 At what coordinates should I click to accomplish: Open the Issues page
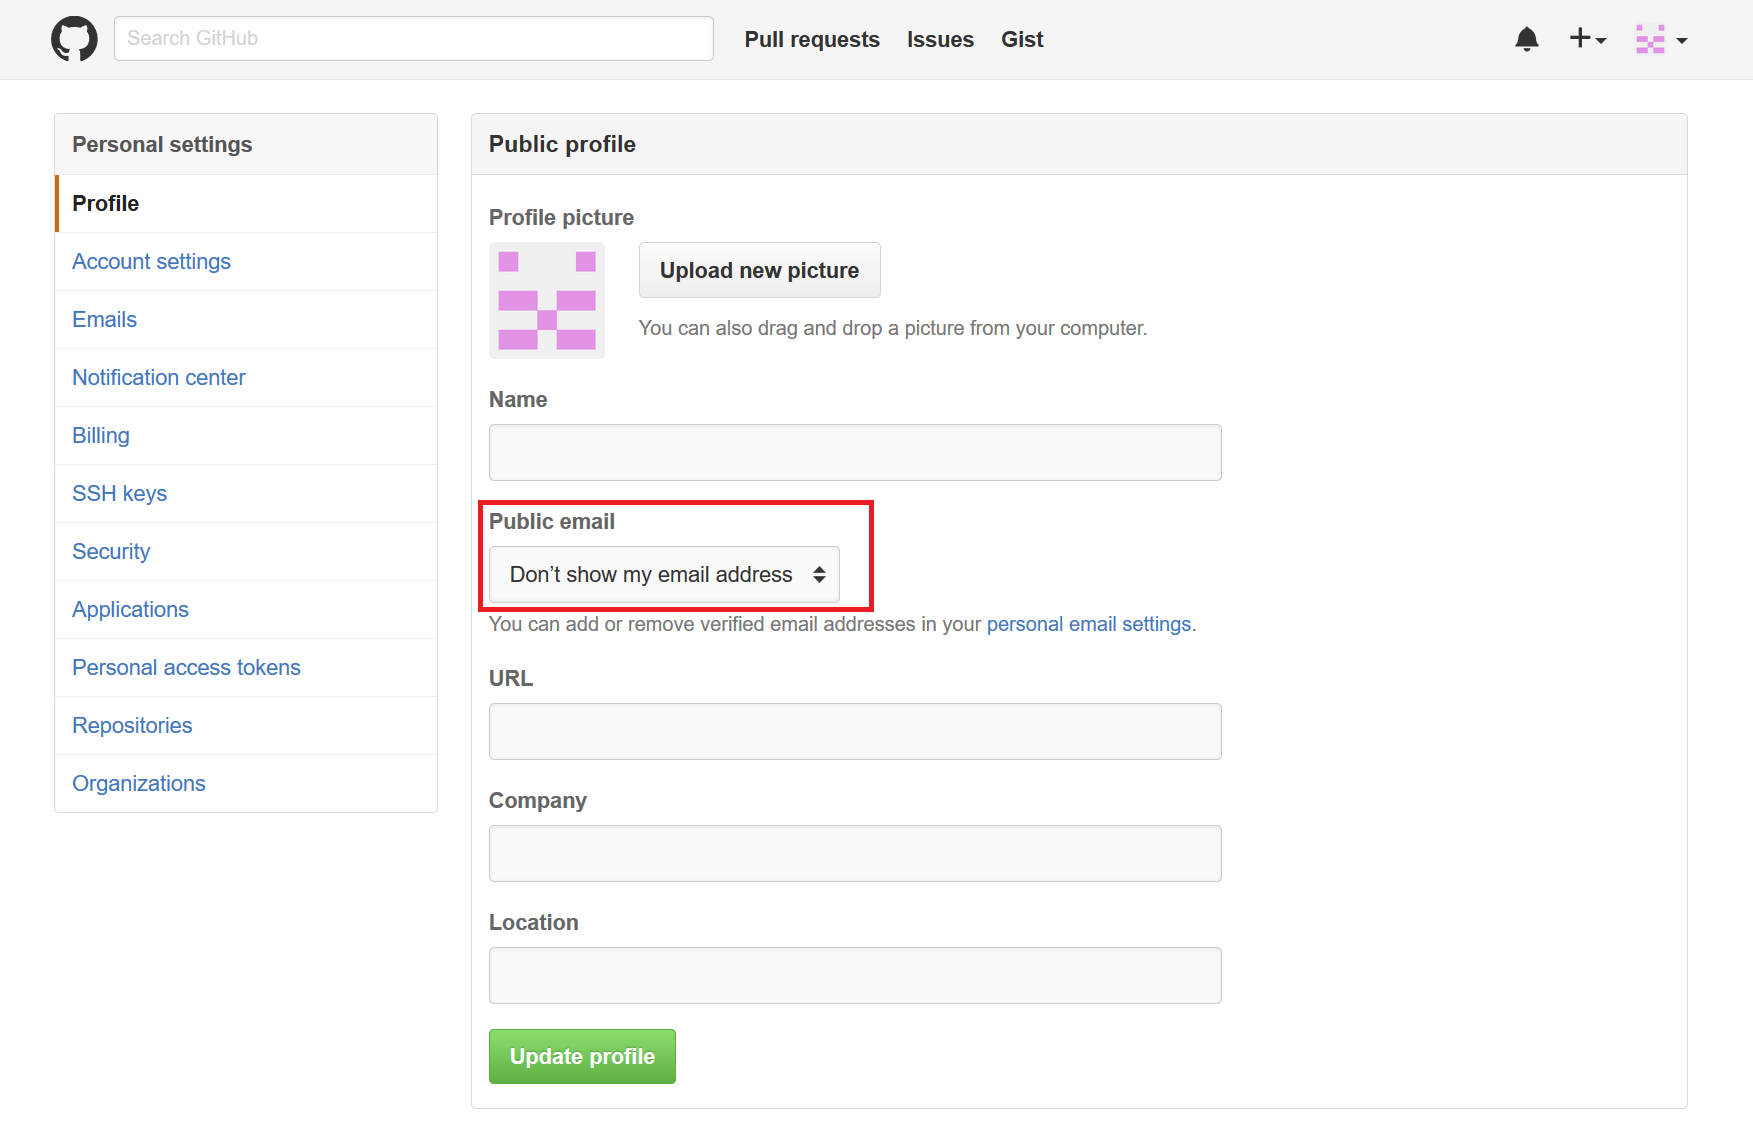pyautogui.click(x=940, y=39)
